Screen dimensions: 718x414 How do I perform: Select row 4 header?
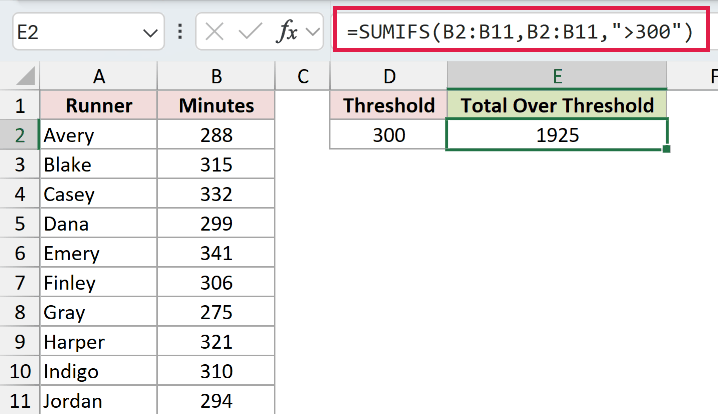(20, 194)
